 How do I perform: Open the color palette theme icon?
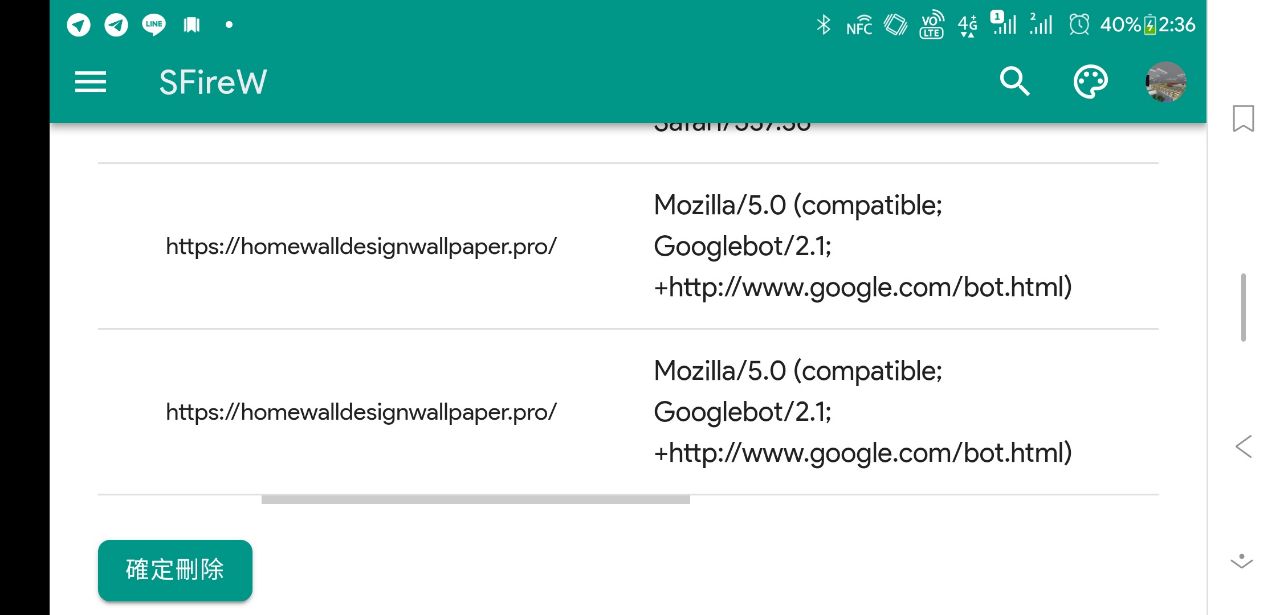point(1090,82)
